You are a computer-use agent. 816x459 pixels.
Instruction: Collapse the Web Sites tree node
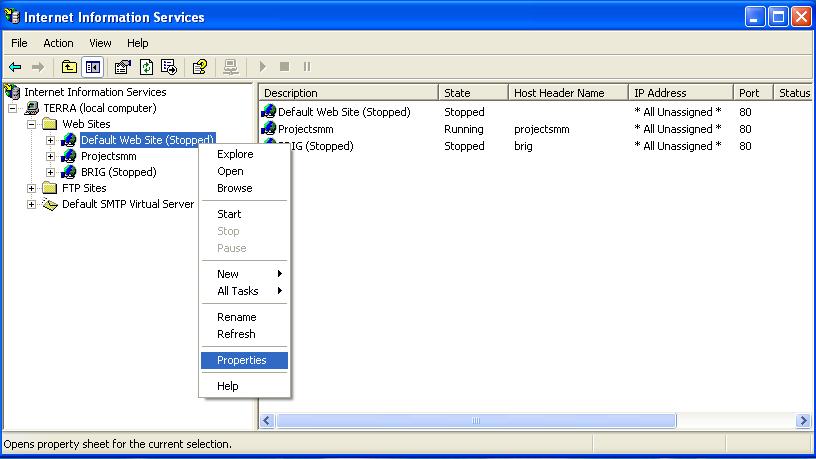pos(31,124)
